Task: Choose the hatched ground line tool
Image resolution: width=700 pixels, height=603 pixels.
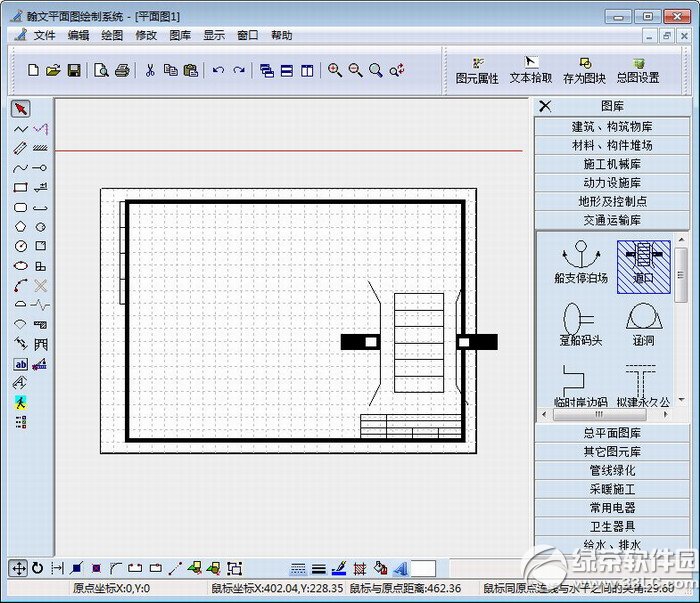Action: click(41, 149)
